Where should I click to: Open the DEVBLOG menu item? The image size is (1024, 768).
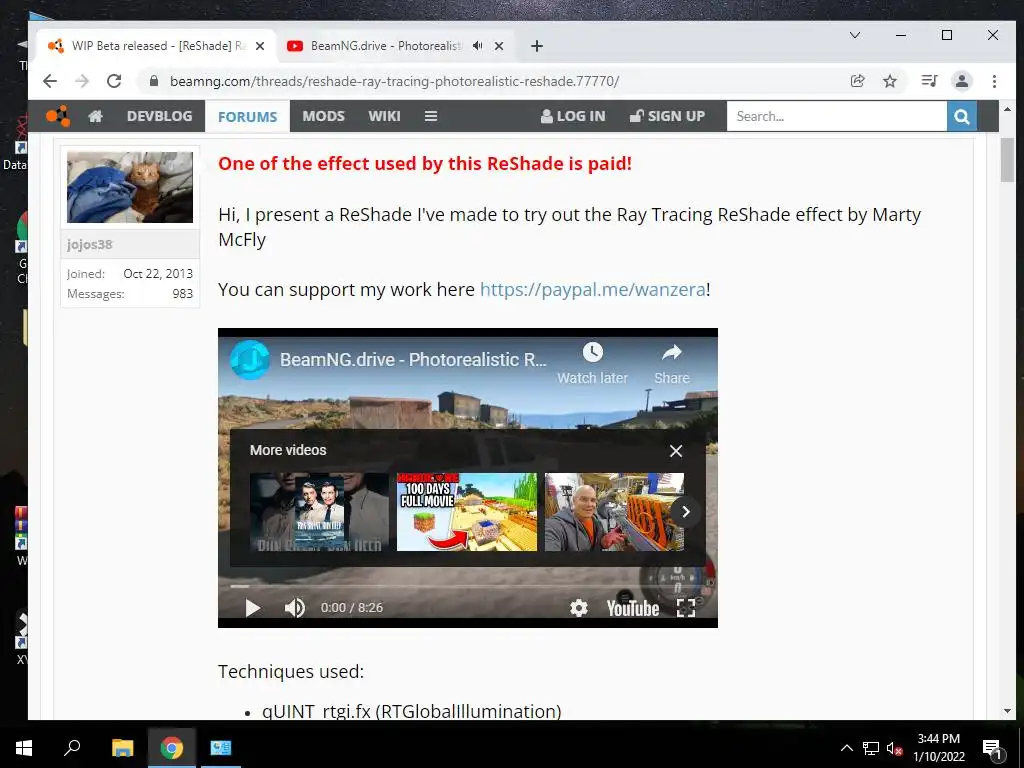[159, 116]
